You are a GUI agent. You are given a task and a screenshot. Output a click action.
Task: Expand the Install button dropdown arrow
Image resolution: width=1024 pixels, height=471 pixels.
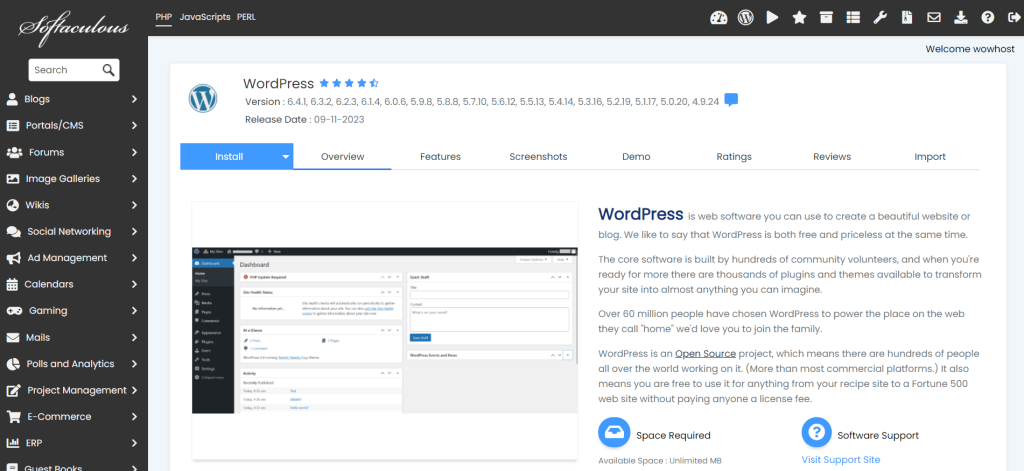(x=285, y=157)
